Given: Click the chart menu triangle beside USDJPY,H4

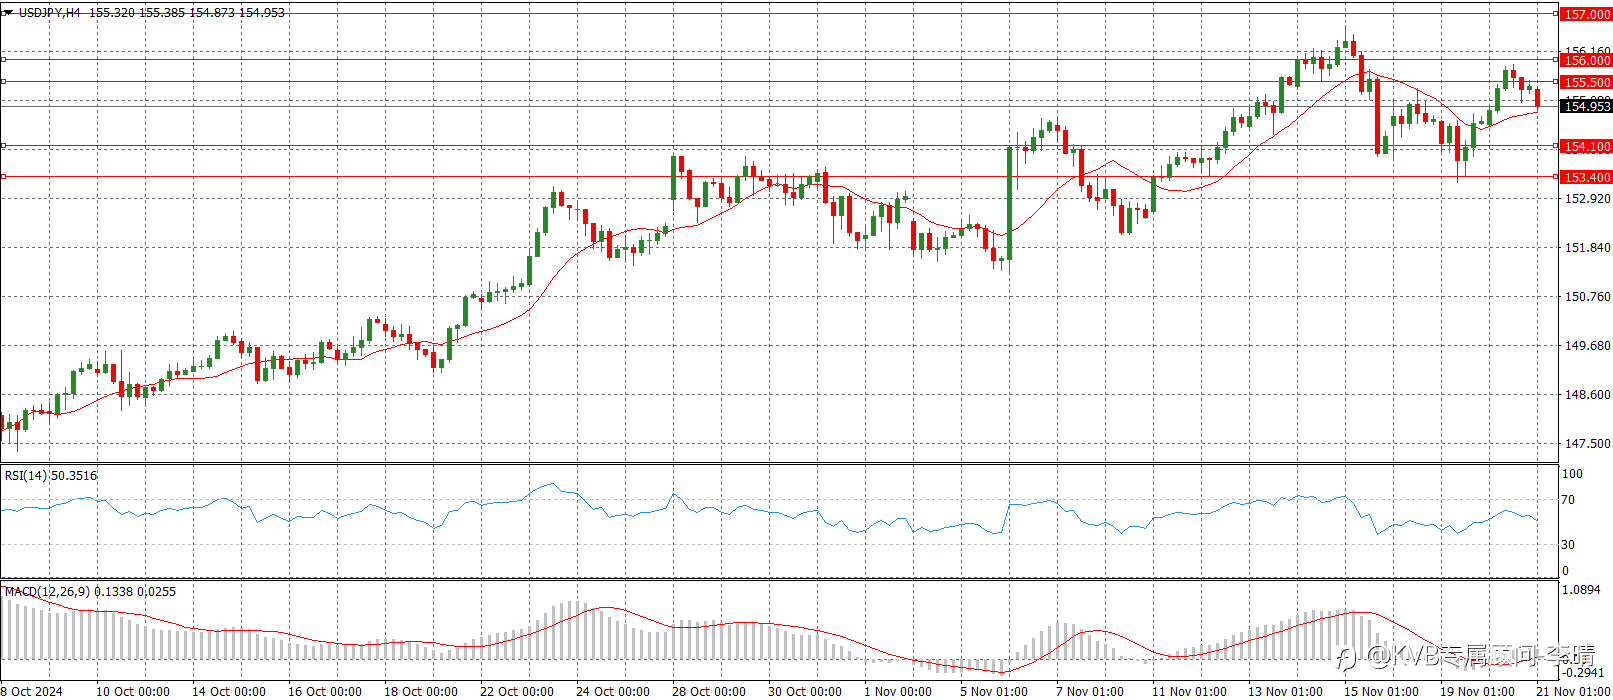Looking at the screenshot, I should pos(8,13).
